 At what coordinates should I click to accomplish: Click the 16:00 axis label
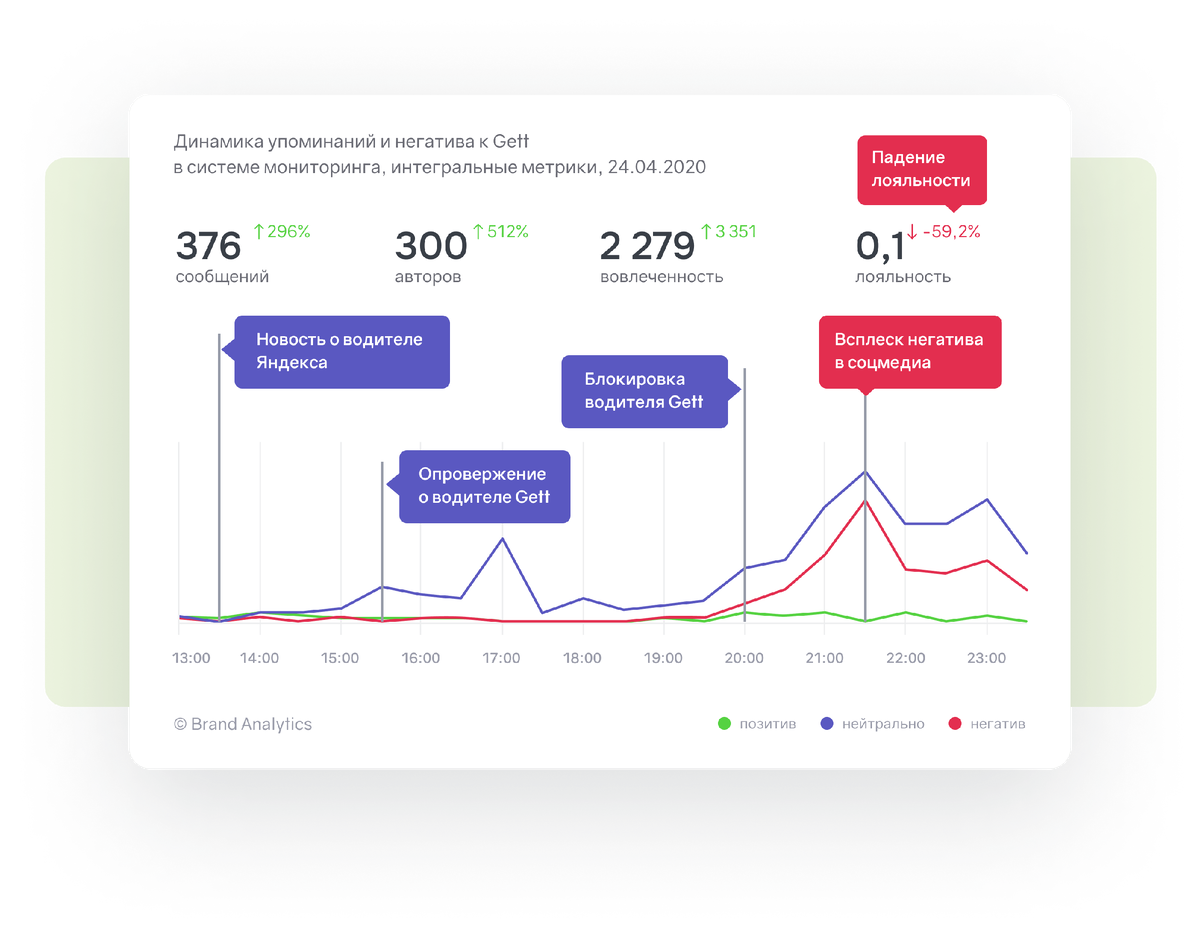[x=421, y=658]
